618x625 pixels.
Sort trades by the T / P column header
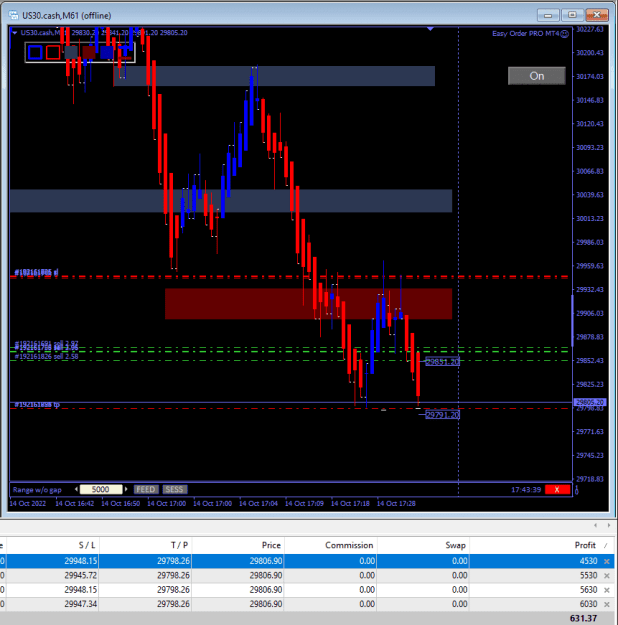point(179,545)
